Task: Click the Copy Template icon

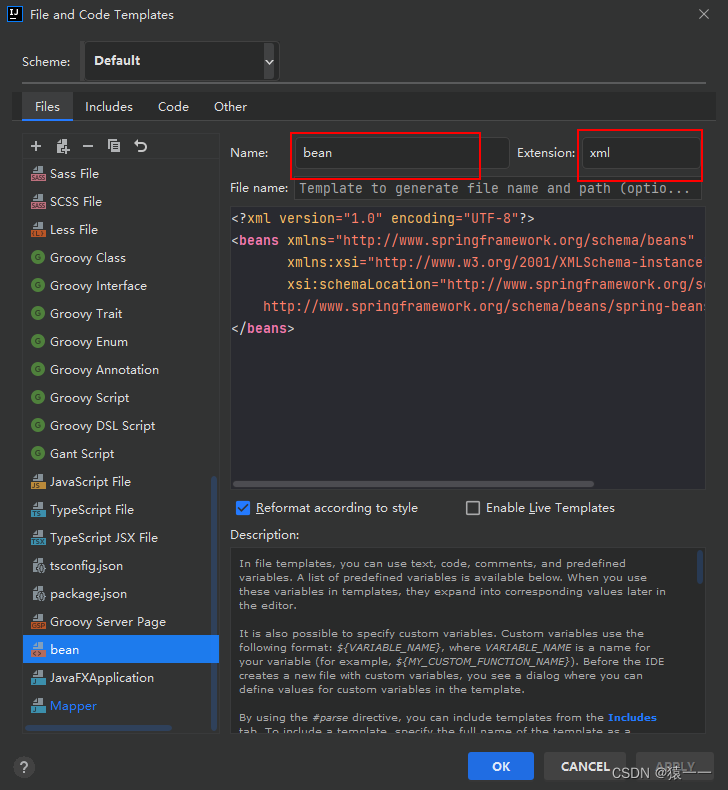Action: pos(114,146)
